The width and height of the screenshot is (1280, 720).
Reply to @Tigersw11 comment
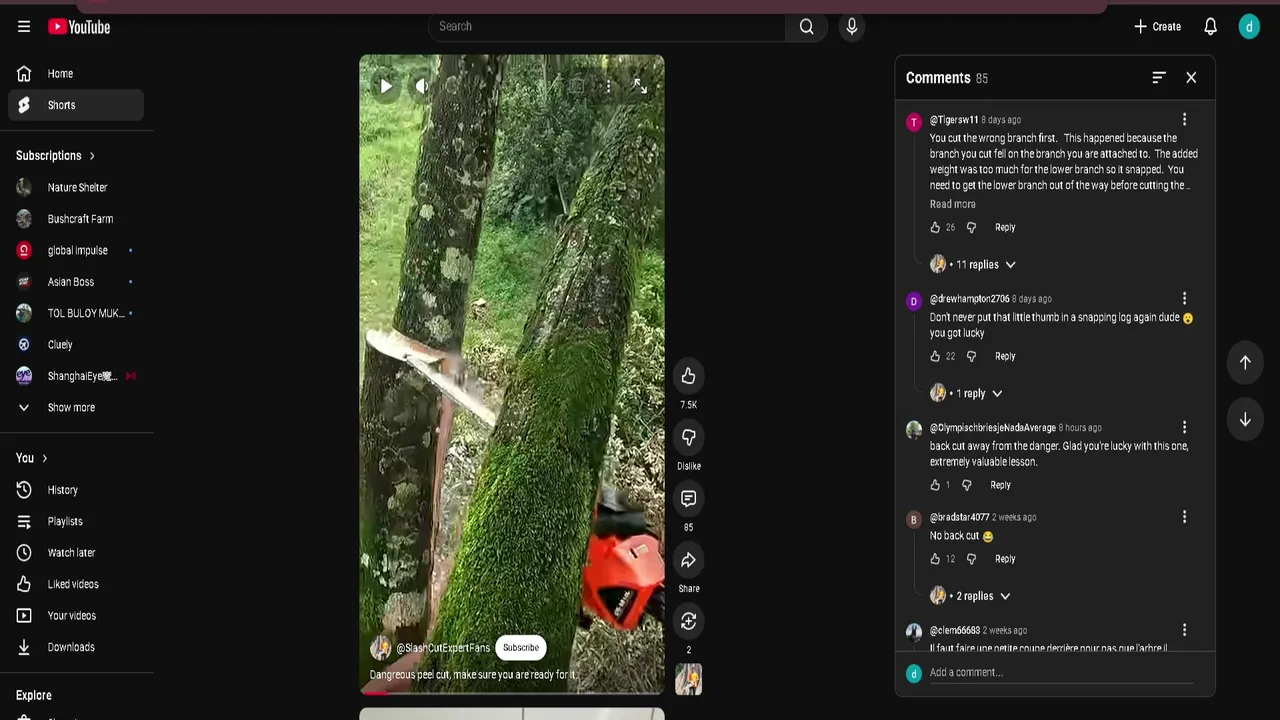(1005, 228)
